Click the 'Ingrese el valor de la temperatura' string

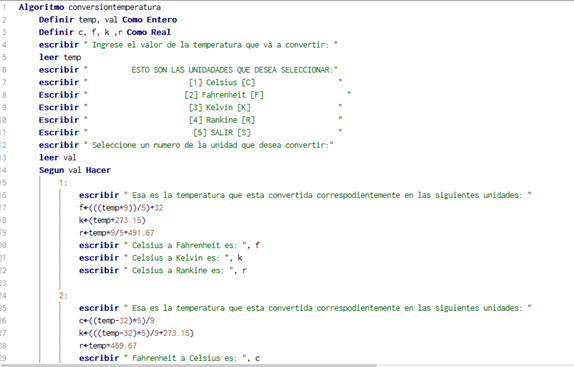coord(210,45)
